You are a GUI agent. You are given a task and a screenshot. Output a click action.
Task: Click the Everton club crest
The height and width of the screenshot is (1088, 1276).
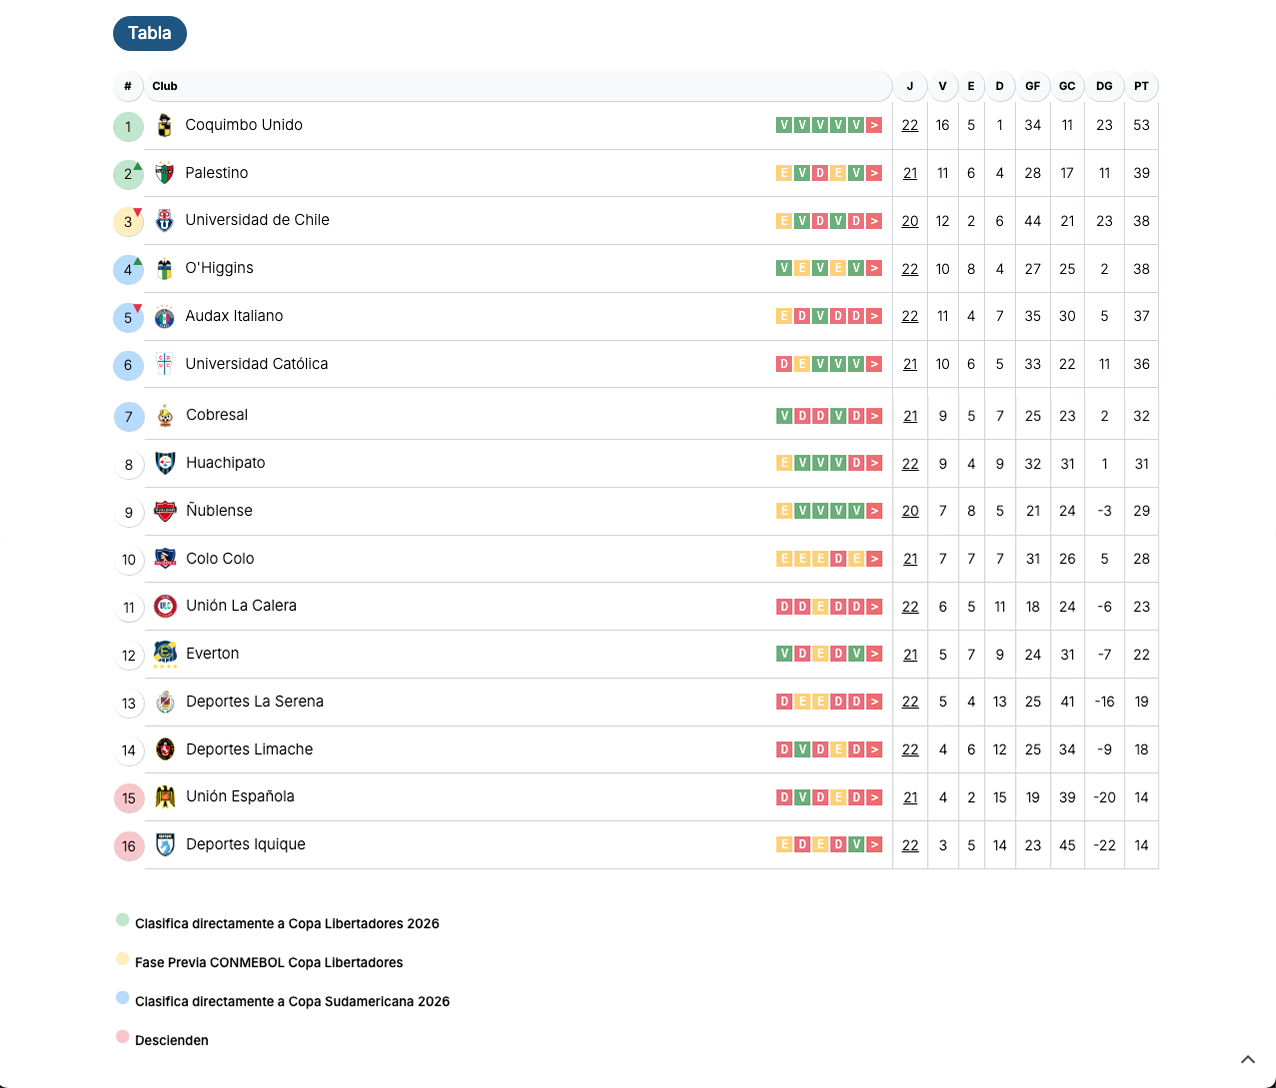coord(166,654)
